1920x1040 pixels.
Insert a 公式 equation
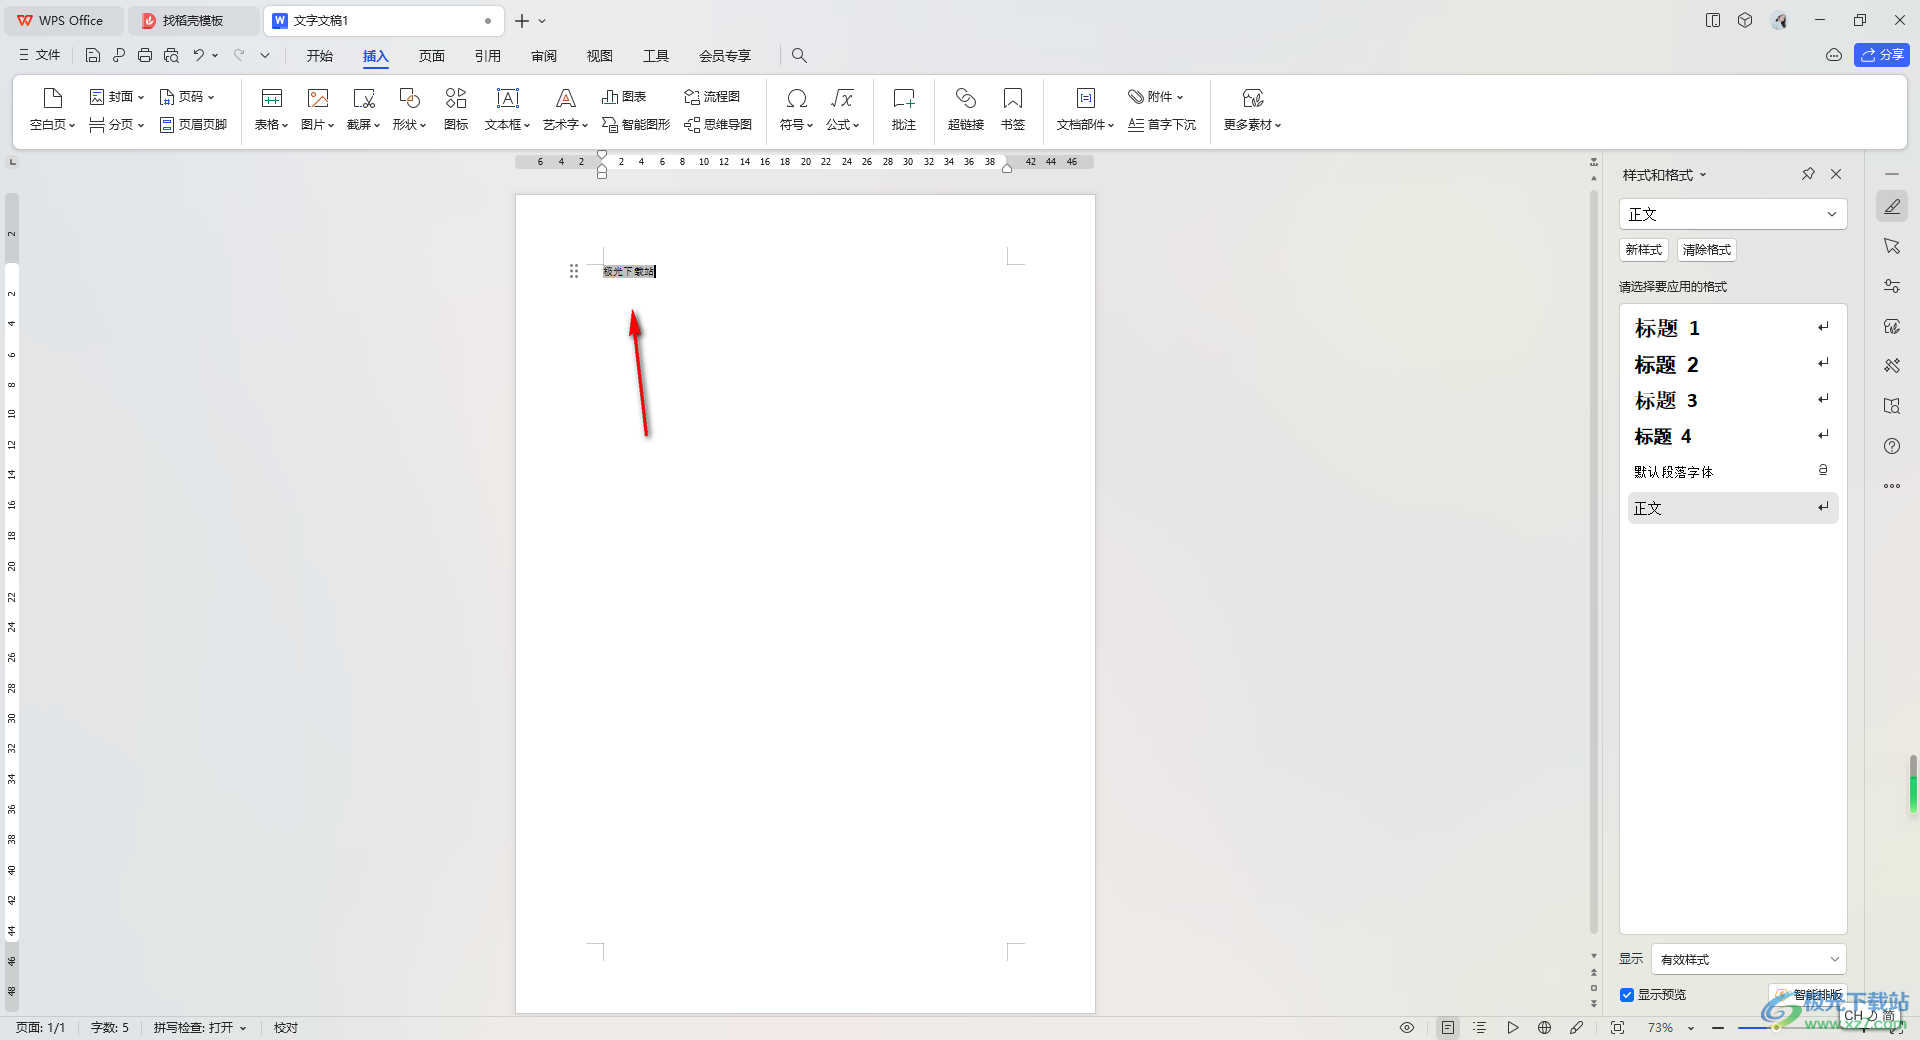tap(842, 110)
